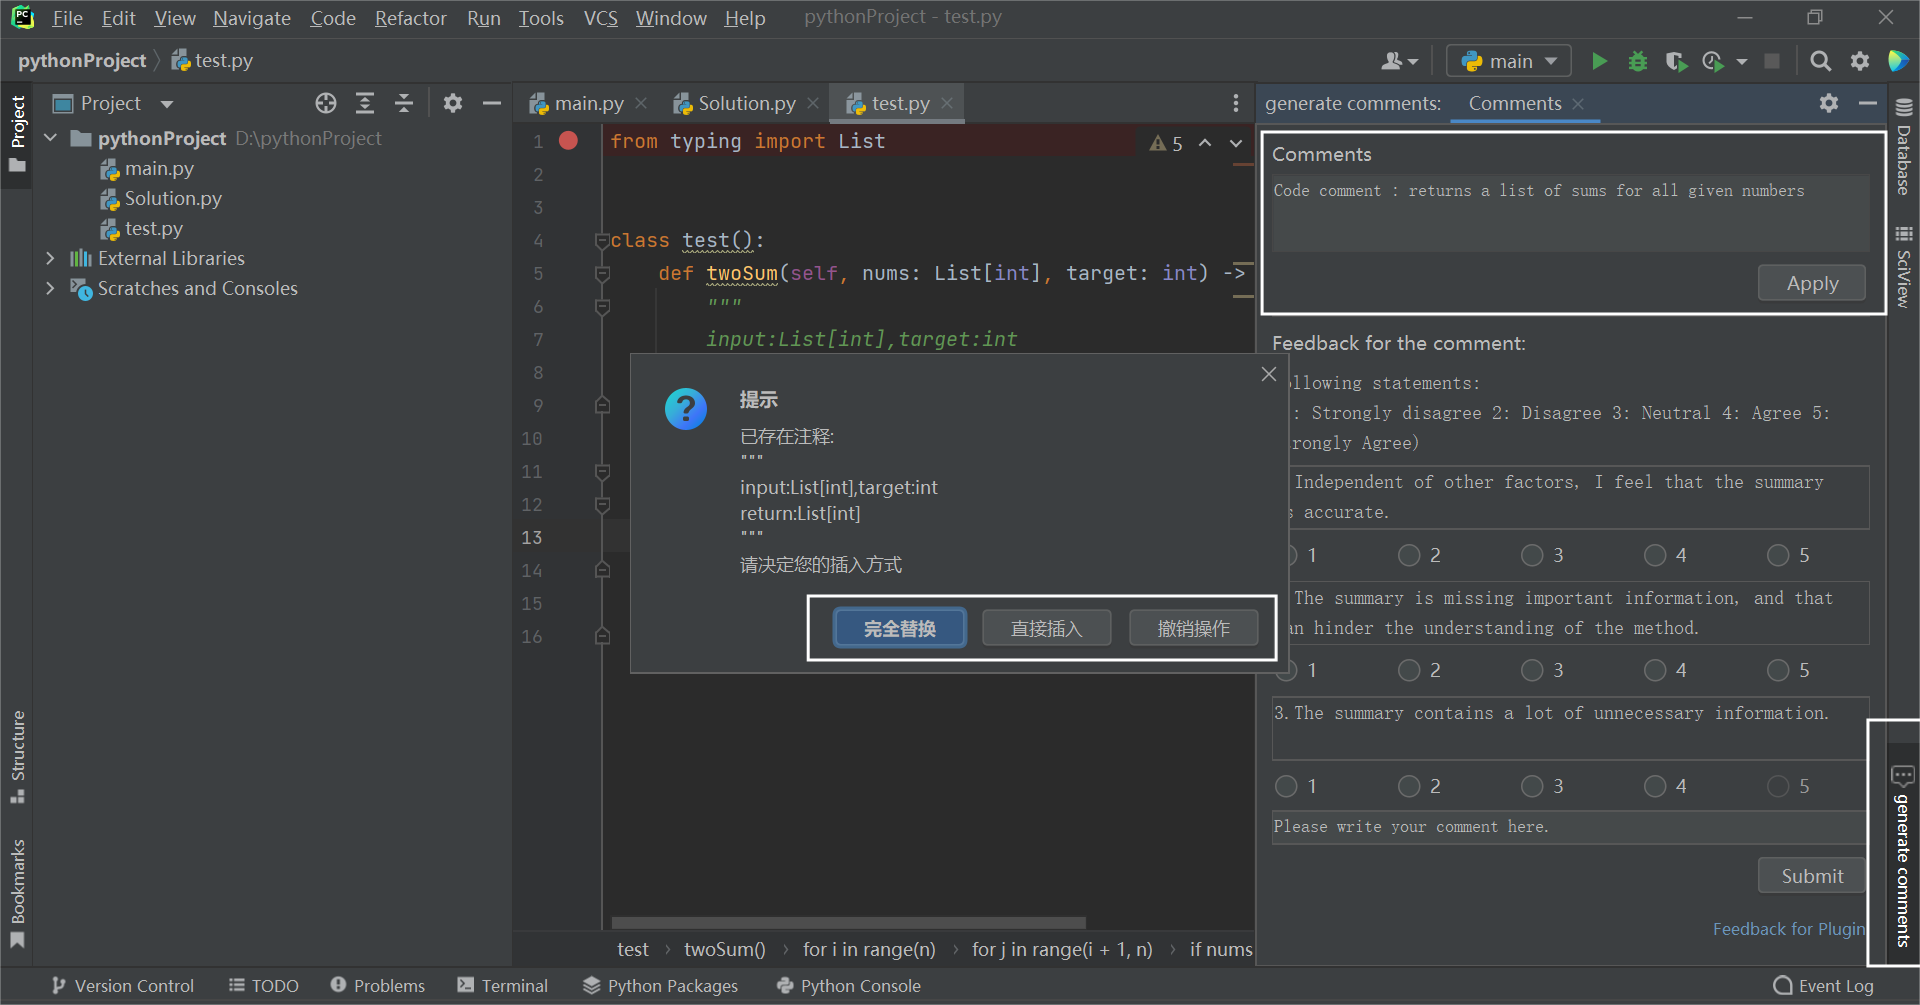Switch to Solution.py editor tab

pos(747,103)
